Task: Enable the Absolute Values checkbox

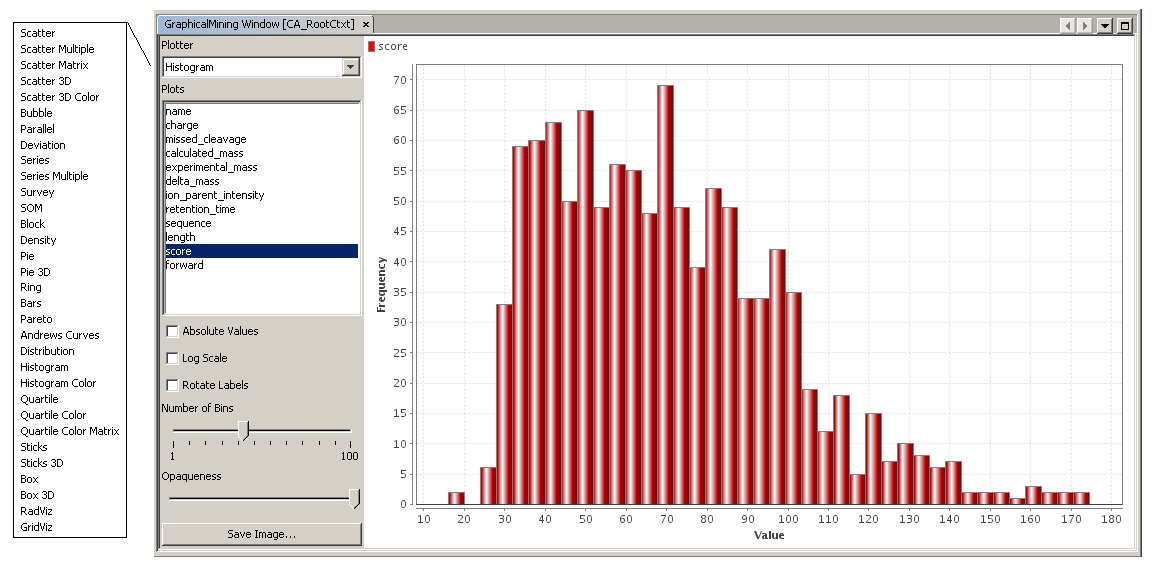Action: coord(173,331)
